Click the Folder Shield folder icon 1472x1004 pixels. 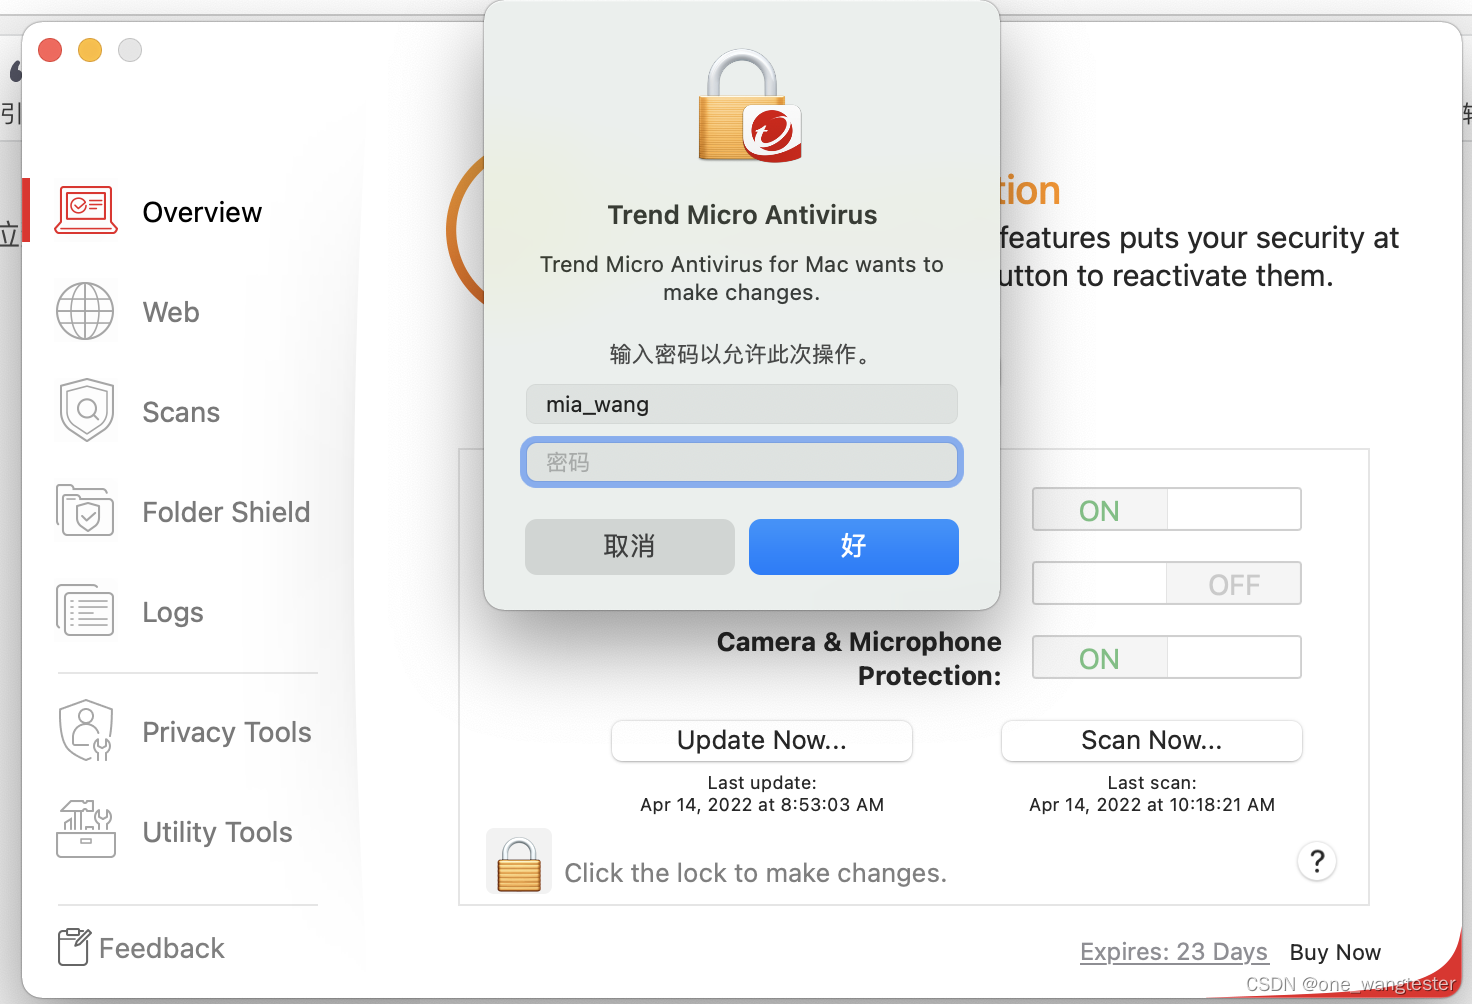85,510
